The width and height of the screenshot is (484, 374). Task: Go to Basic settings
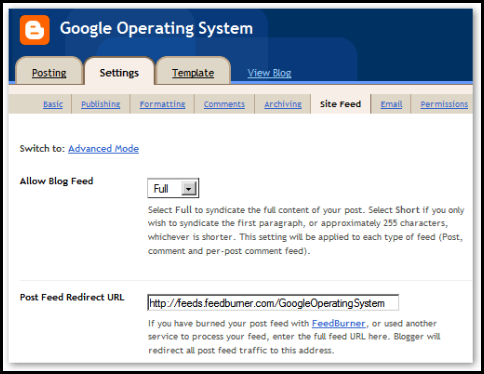tap(53, 104)
